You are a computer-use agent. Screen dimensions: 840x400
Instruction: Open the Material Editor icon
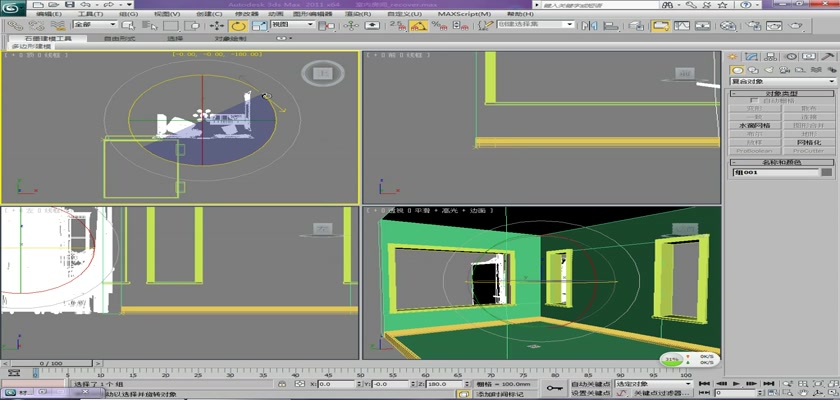click(728, 25)
